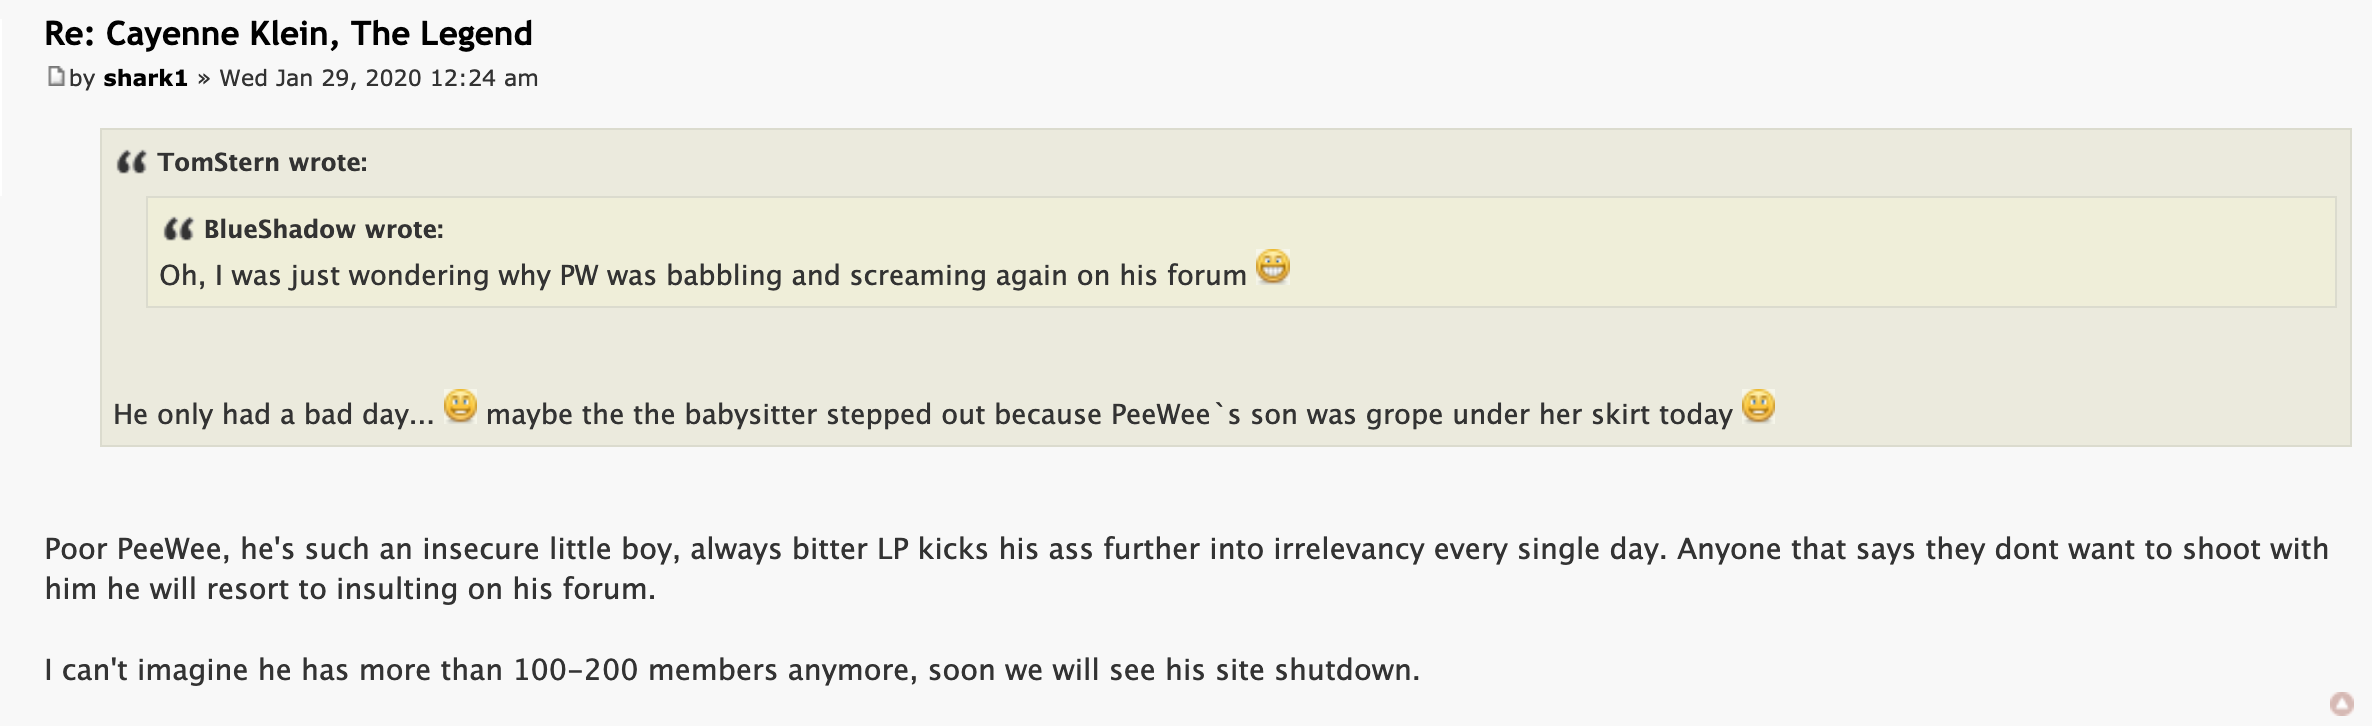Click the back-to-top arrow icon
The width and height of the screenshot is (2372, 726).
click(2341, 704)
